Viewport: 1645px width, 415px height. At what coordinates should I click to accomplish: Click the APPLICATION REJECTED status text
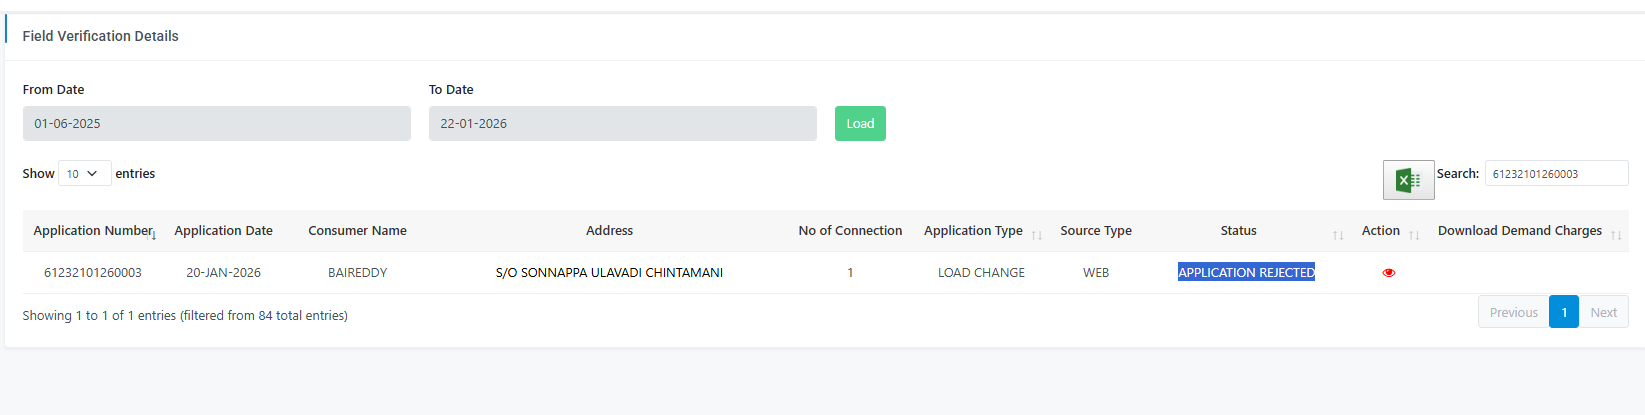pyautogui.click(x=1246, y=273)
